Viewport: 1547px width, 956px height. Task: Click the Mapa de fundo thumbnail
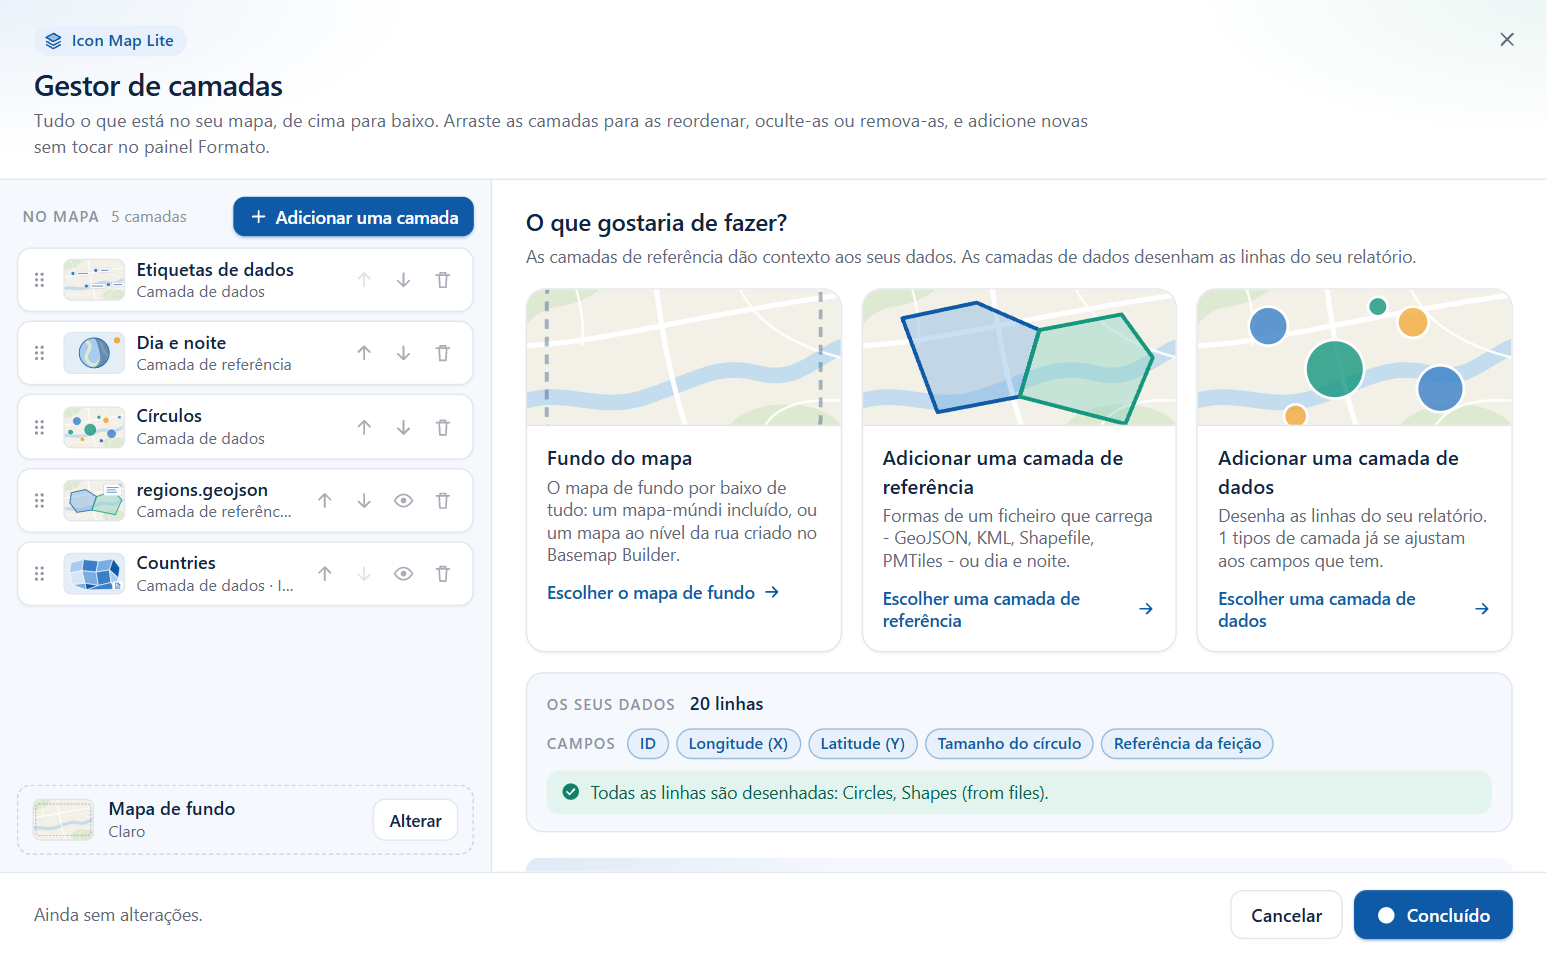pos(63,820)
